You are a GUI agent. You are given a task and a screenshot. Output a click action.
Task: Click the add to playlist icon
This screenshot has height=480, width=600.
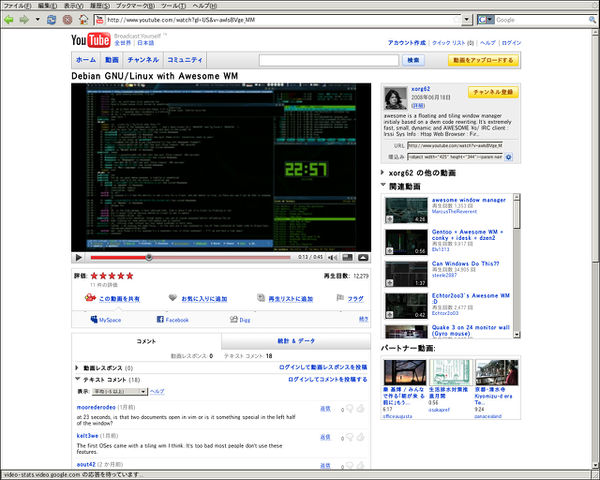[x=261, y=298]
